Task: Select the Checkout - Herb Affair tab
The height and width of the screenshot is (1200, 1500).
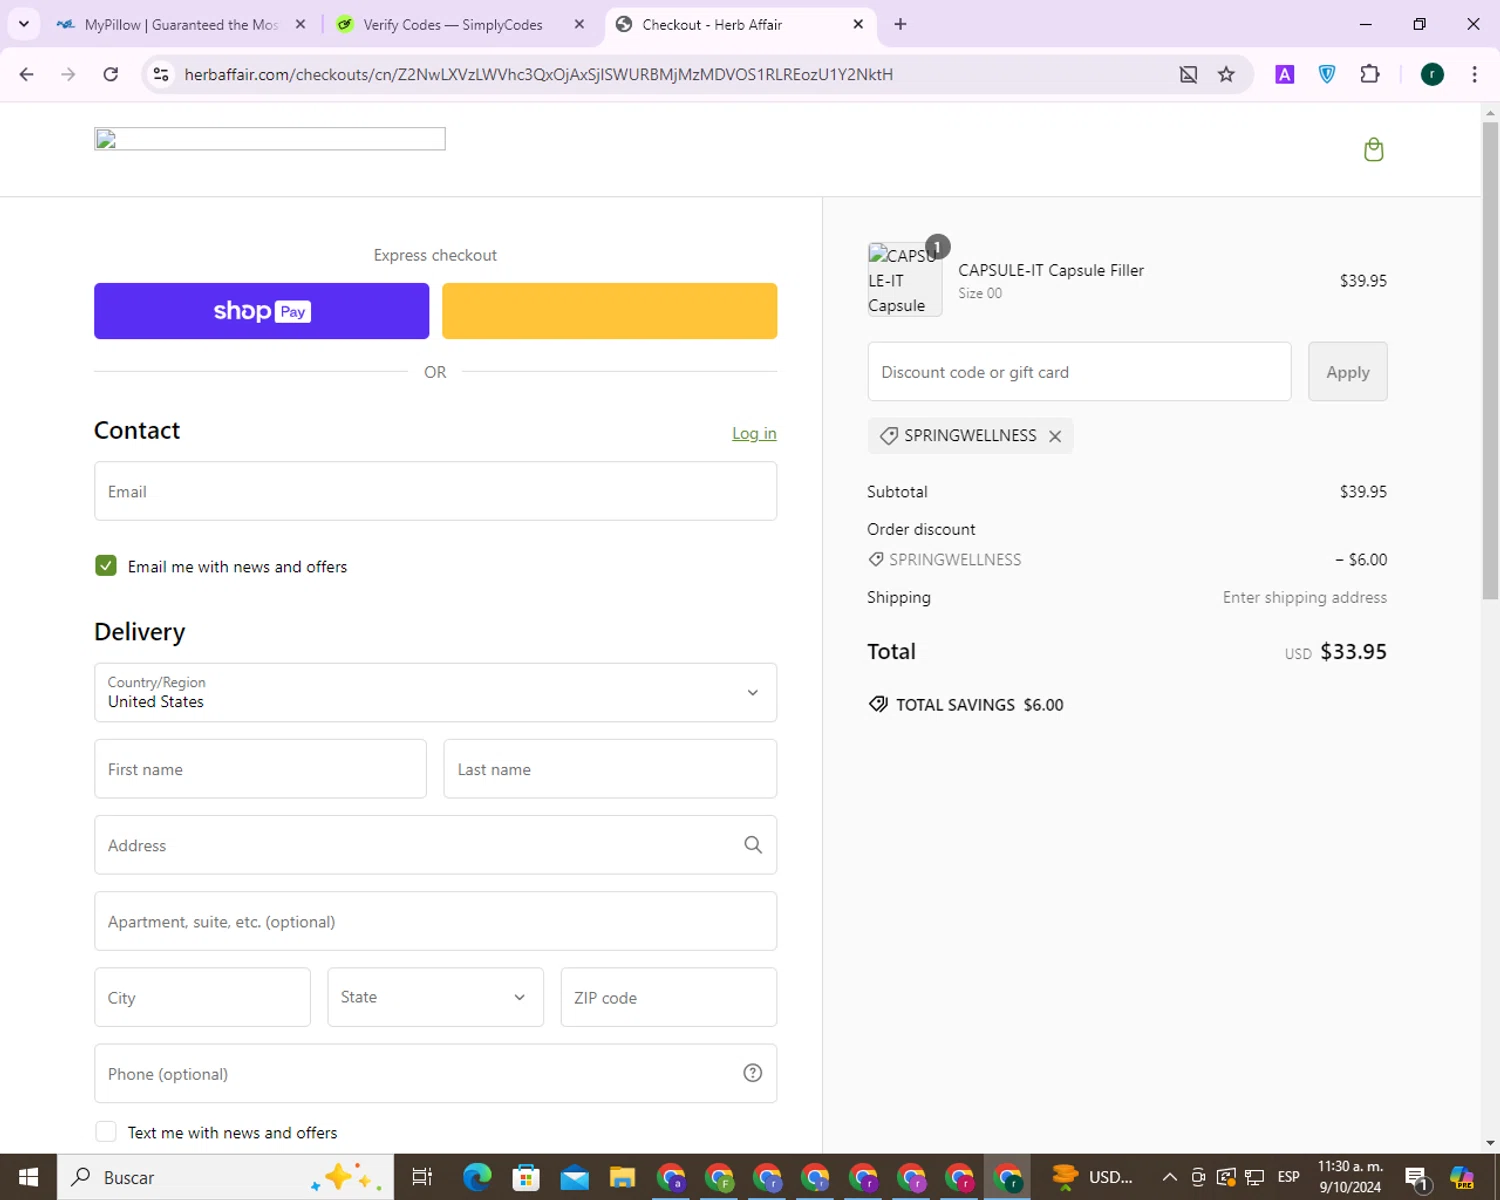Action: 740,24
